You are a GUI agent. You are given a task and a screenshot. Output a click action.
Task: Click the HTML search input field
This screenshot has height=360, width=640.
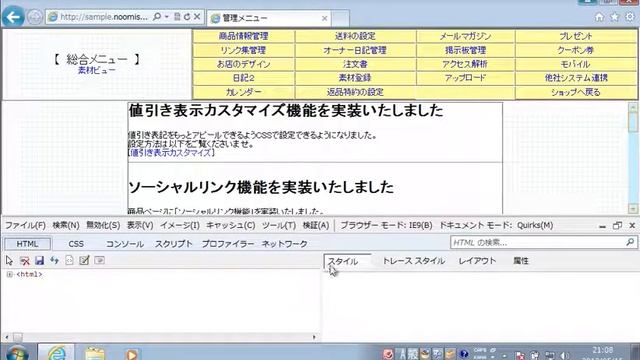(x=538, y=242)
